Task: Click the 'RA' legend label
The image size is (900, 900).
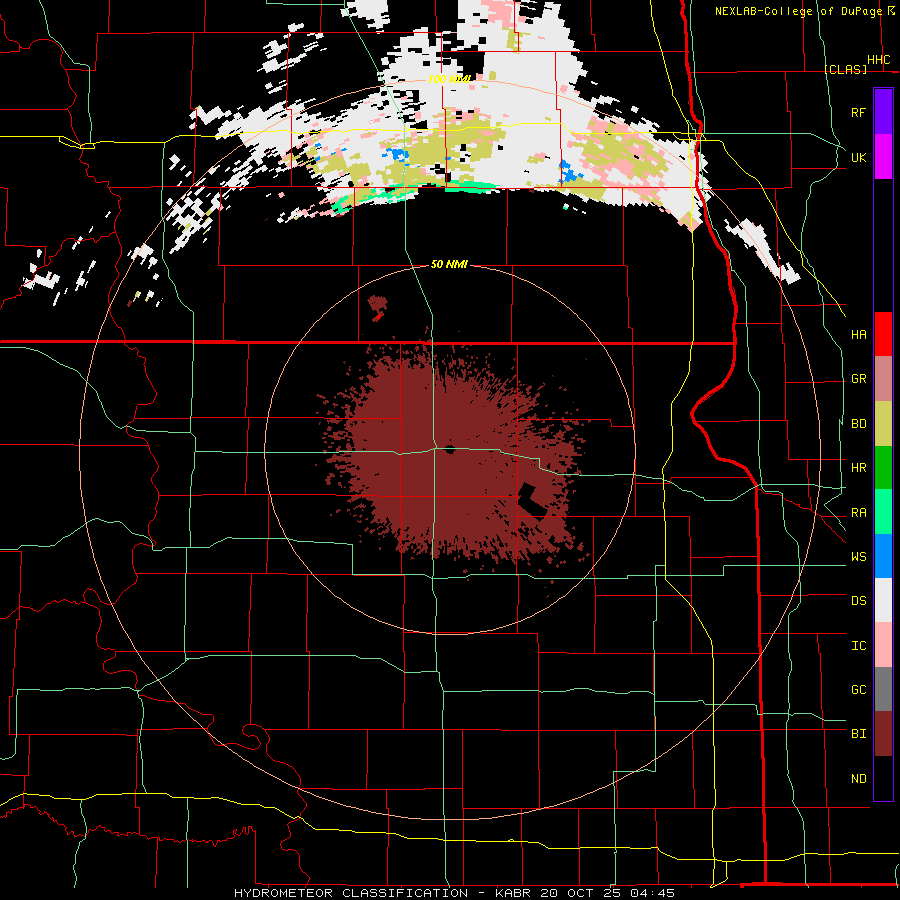Action: (x=858, y=513)
